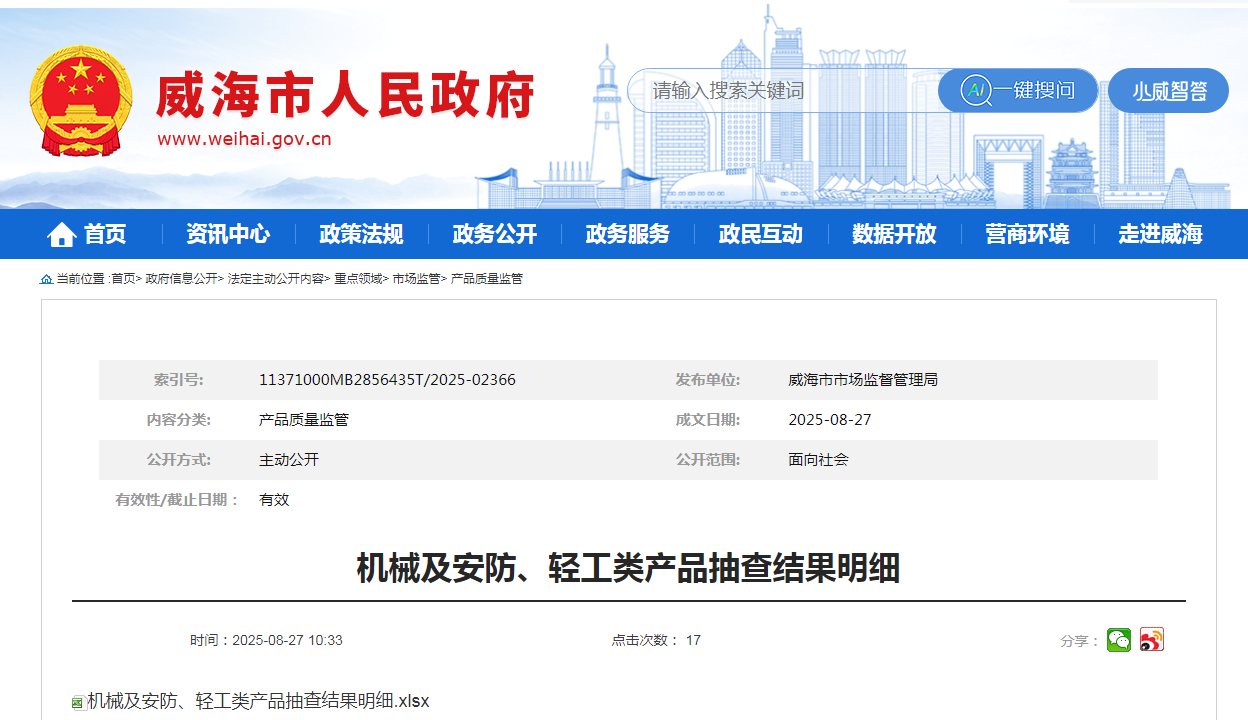Go to 首页 in navigation bar
Image resolution: width=1248 pixels, height=720 pixels.
click(x=105, y=235)
